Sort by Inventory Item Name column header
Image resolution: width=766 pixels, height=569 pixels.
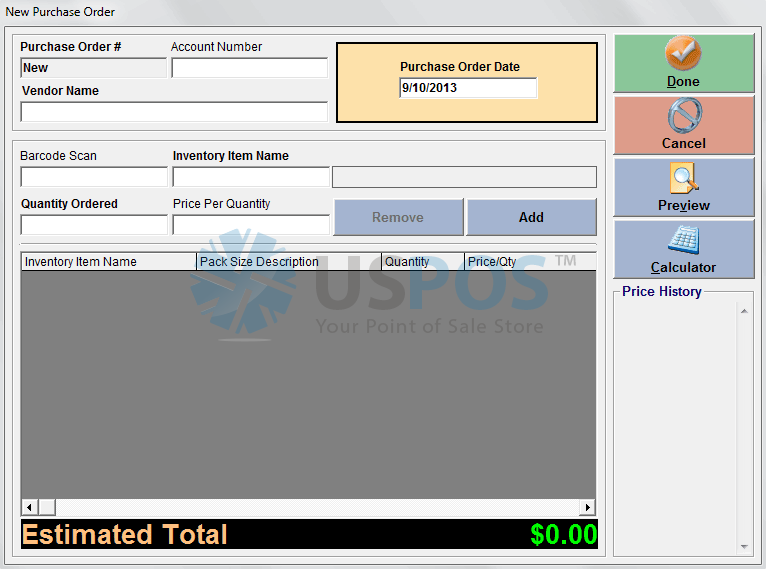coord(108,262)
